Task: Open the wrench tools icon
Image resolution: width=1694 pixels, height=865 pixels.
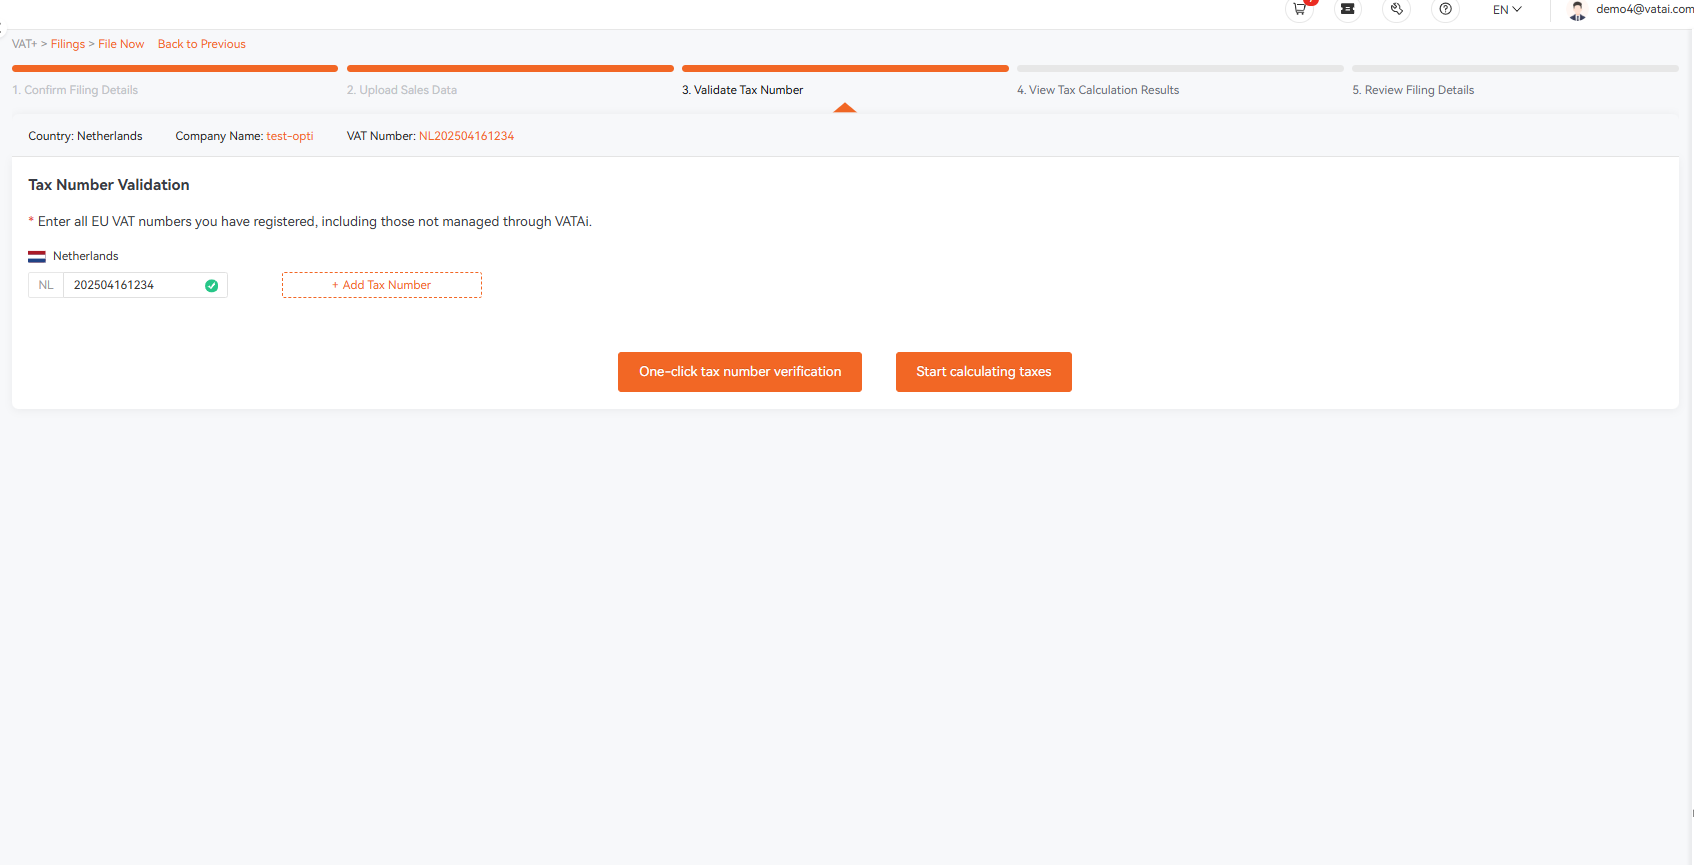Action: [x=1396, y=9]
